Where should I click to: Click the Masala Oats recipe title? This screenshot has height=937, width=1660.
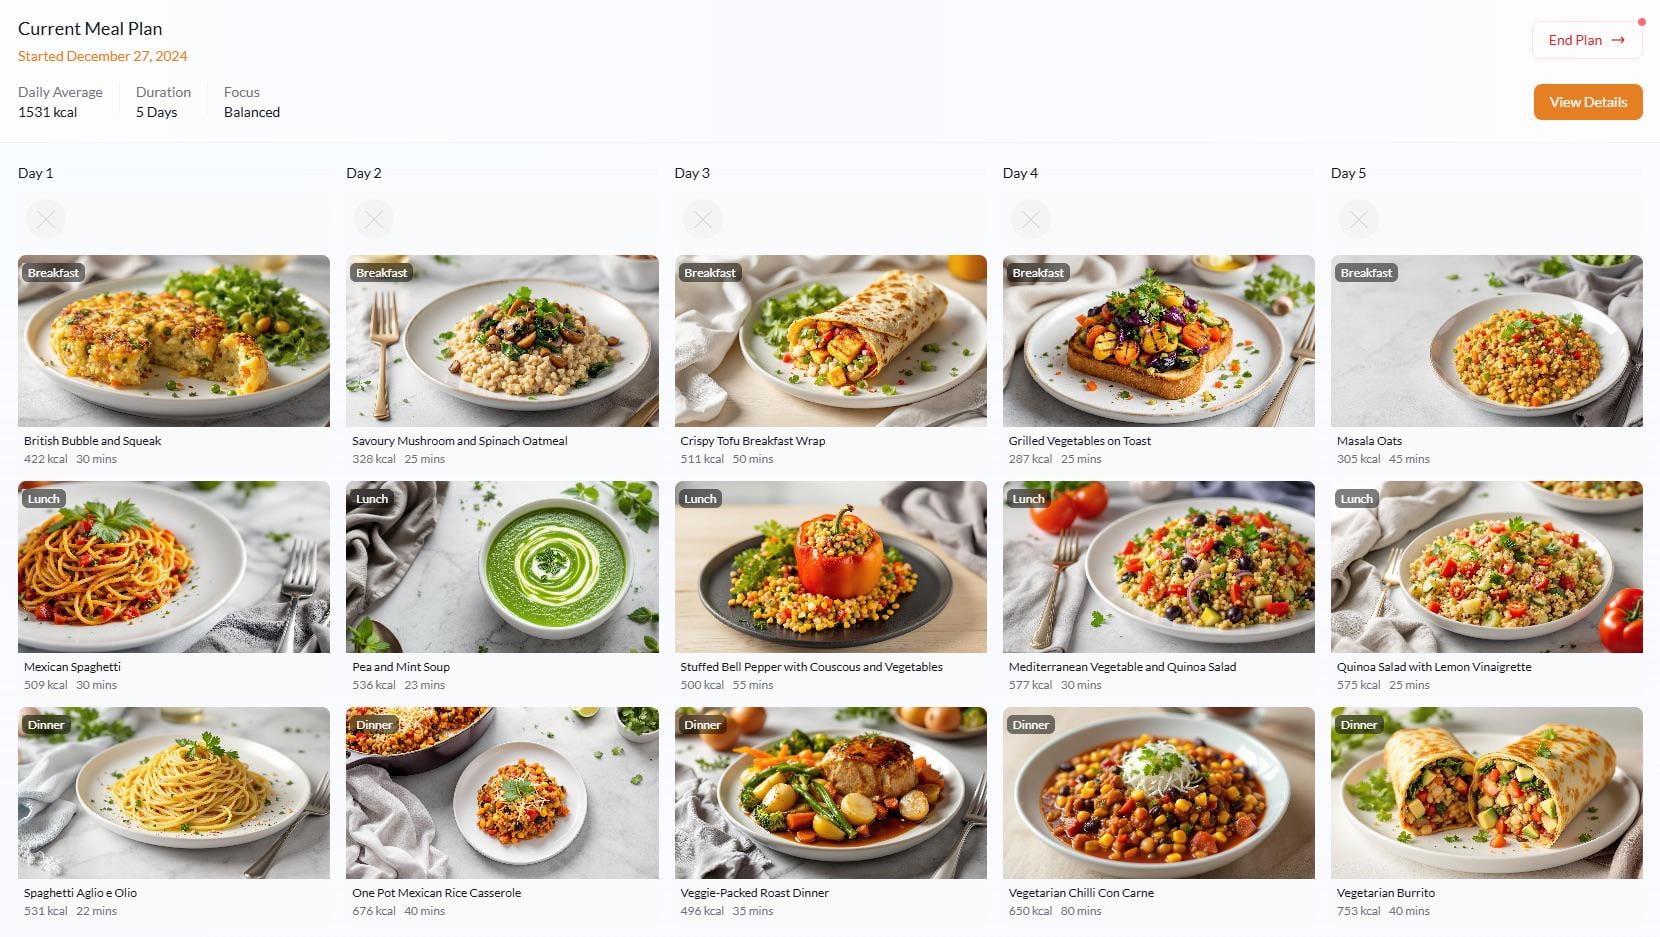point(1369,441)
